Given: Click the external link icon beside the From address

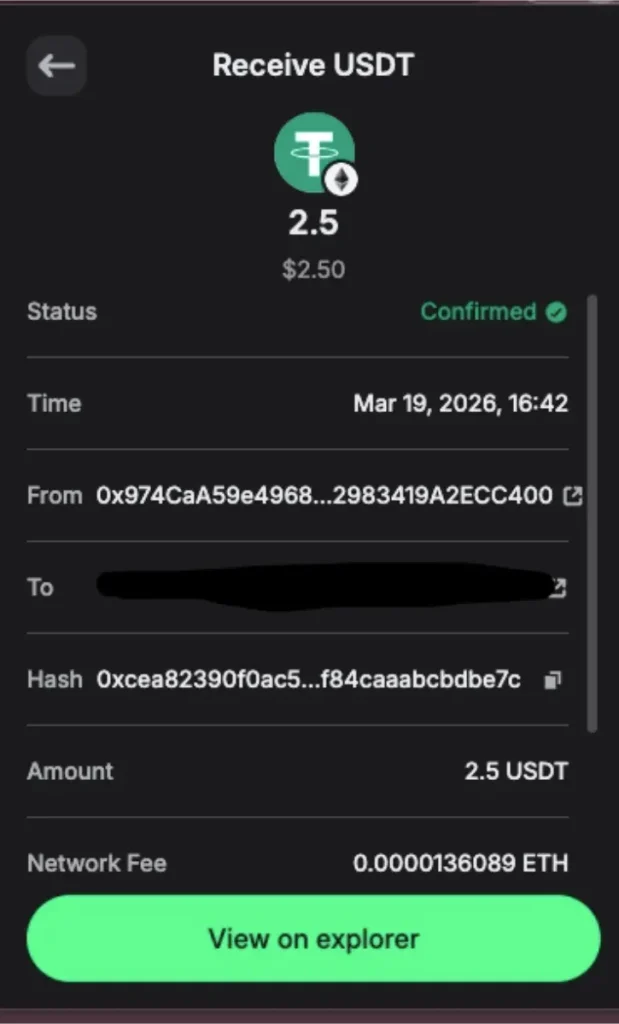Looking at the screenshot, I should tap(572, 494).
